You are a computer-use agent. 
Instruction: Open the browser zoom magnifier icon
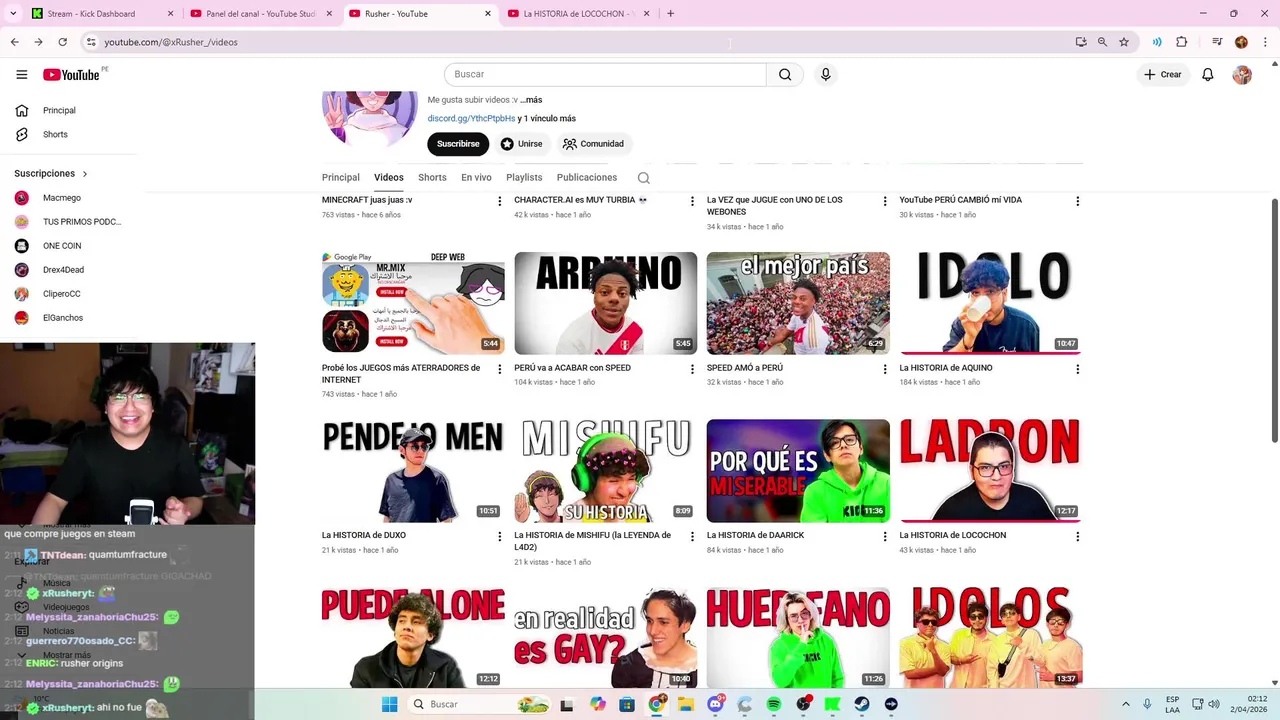coord(1102,42)
